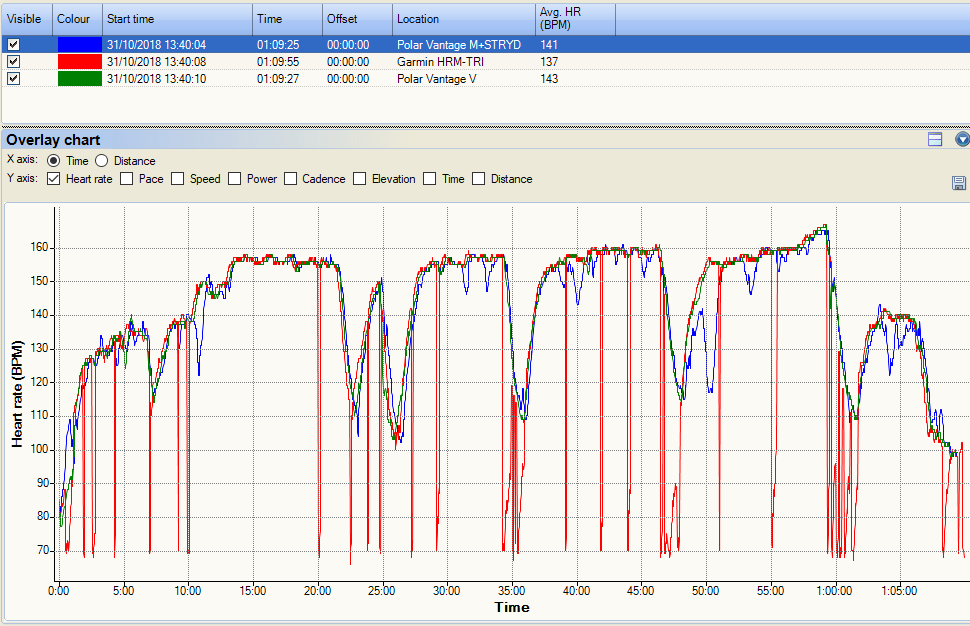
Task: Turn on the Elevation checkbox
Action: pyautogui.click(x=360, y=179)
